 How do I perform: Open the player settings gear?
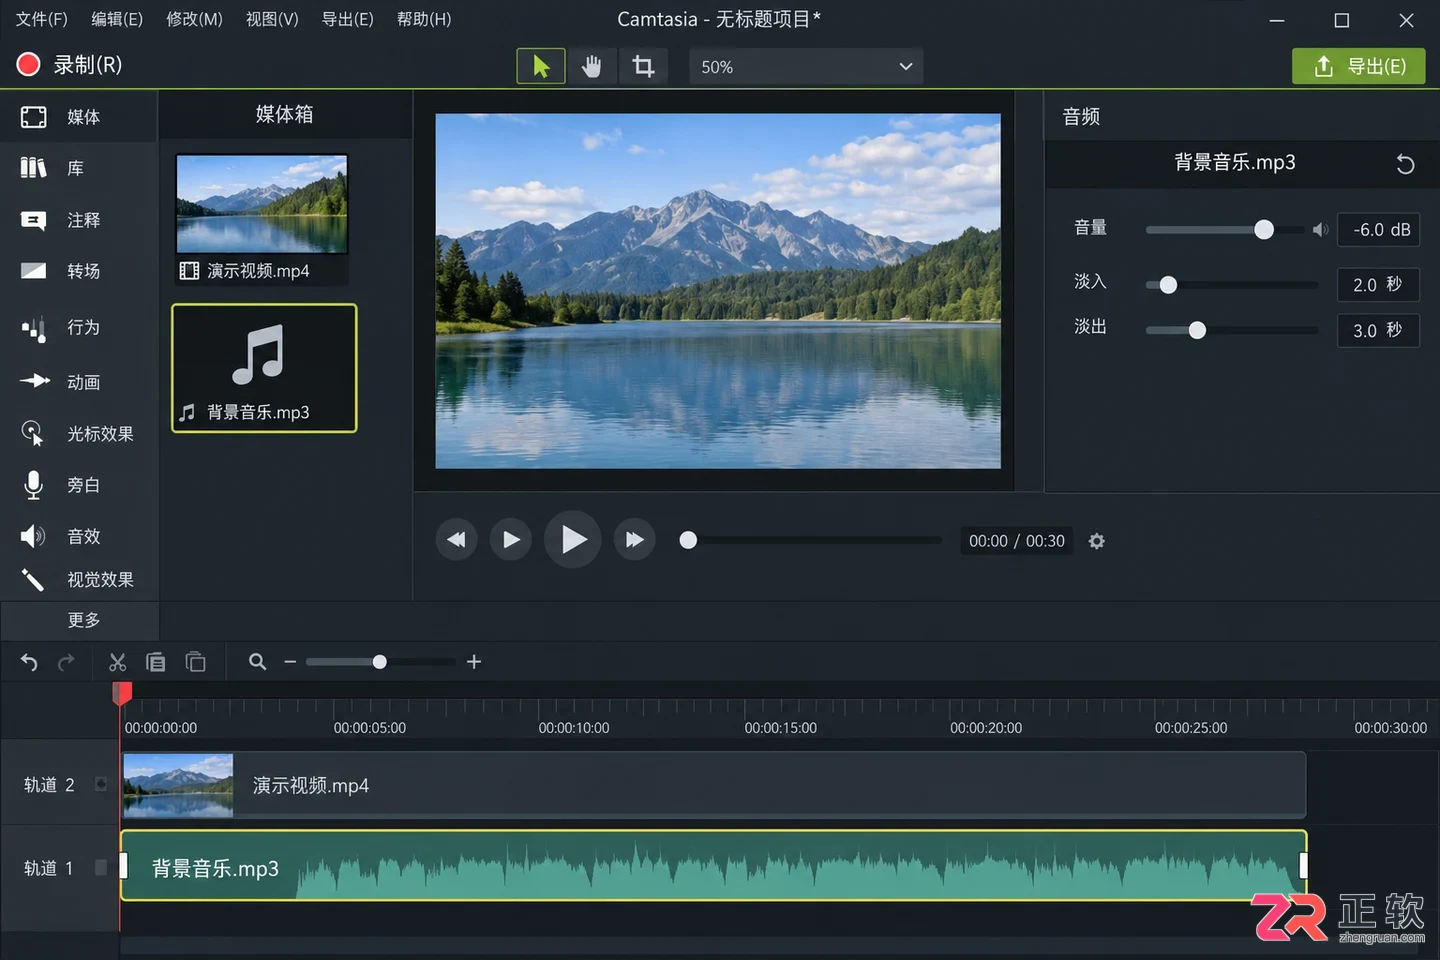[x=1097, y=541]
